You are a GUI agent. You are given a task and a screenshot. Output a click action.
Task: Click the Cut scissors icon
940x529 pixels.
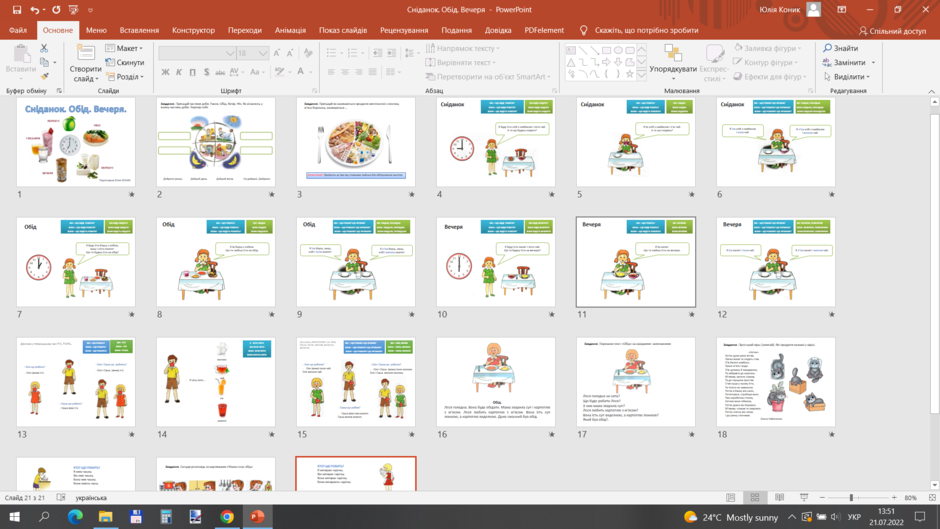point(44,48)
